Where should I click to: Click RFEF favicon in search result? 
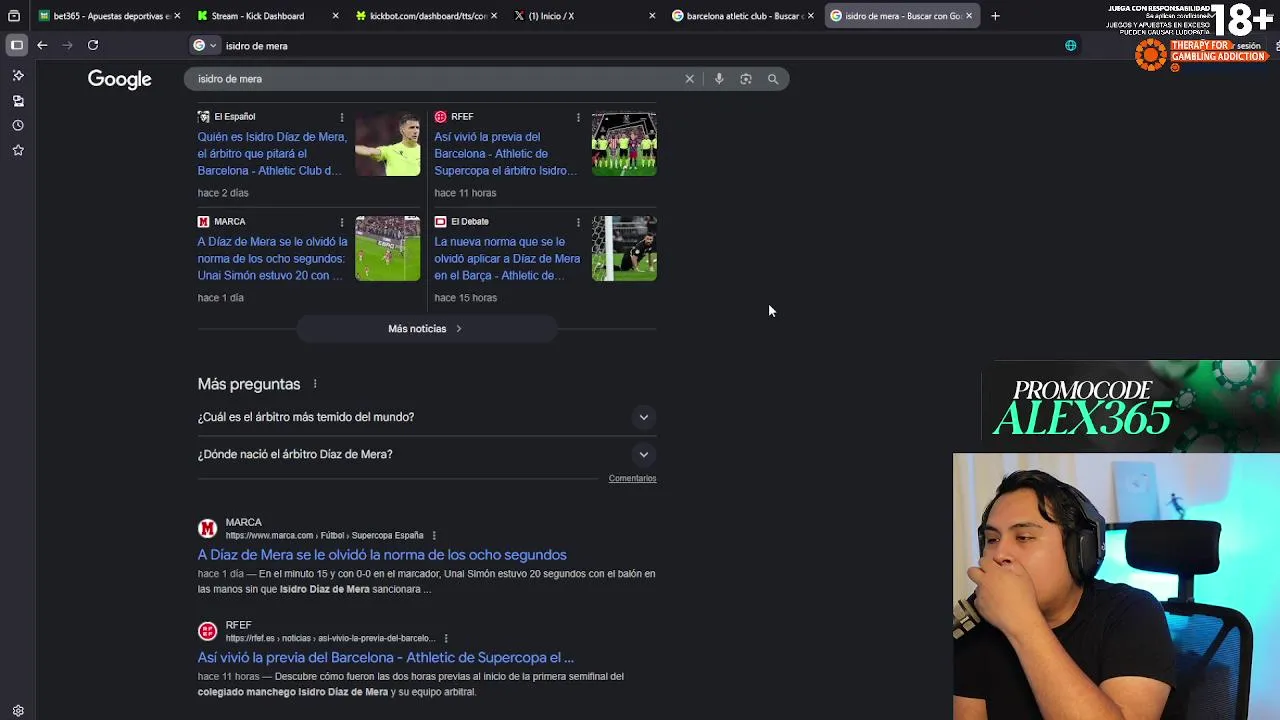pos(207,631)
